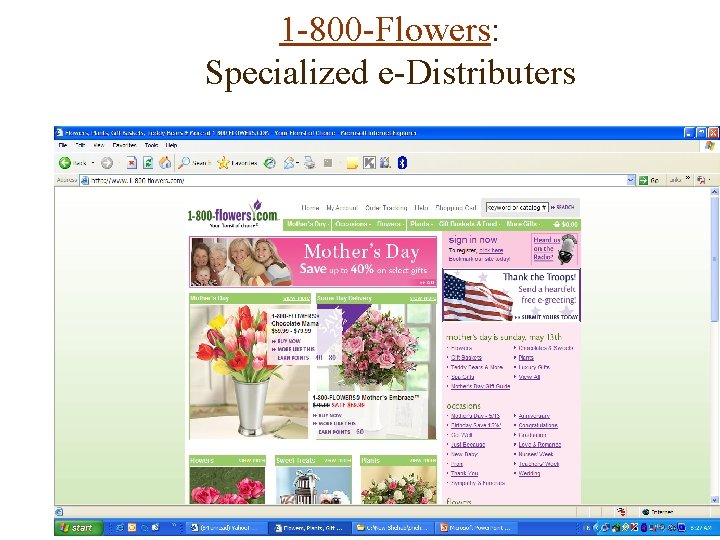The image size is (720, 540).
Task: Click the K-arrow toolbar icon
Action: [369, 163]
